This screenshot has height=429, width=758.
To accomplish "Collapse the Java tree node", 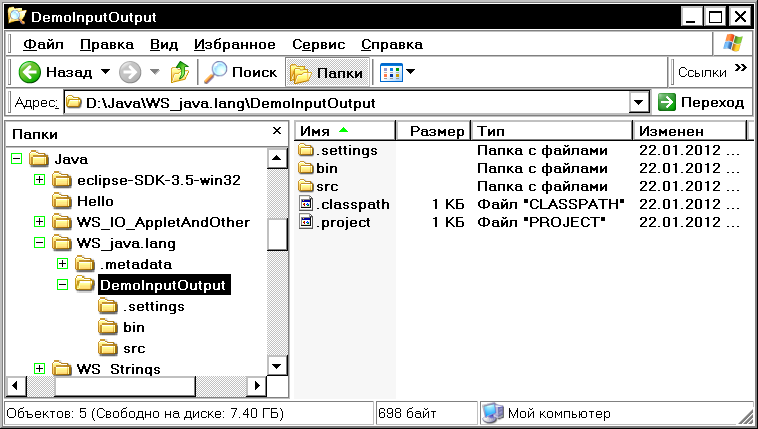I will [16, 159].
